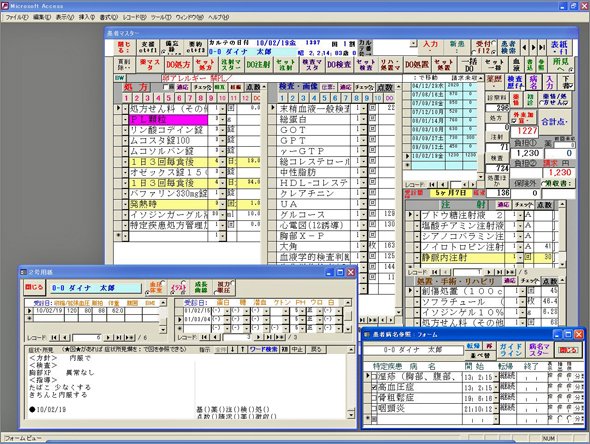Click the 成長曲線 button in 2号用紙 window

pyautogui.click(x=201, y=287)
